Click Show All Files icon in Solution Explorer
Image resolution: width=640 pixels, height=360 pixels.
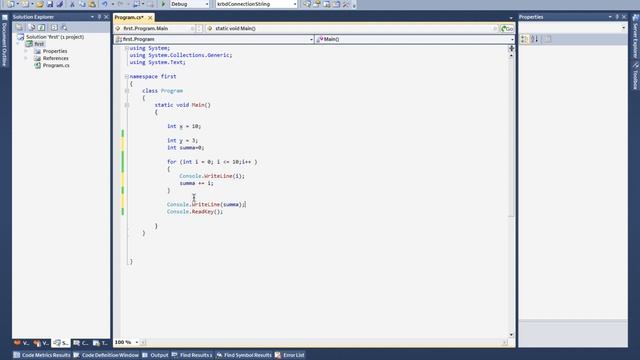coord(31,27)
